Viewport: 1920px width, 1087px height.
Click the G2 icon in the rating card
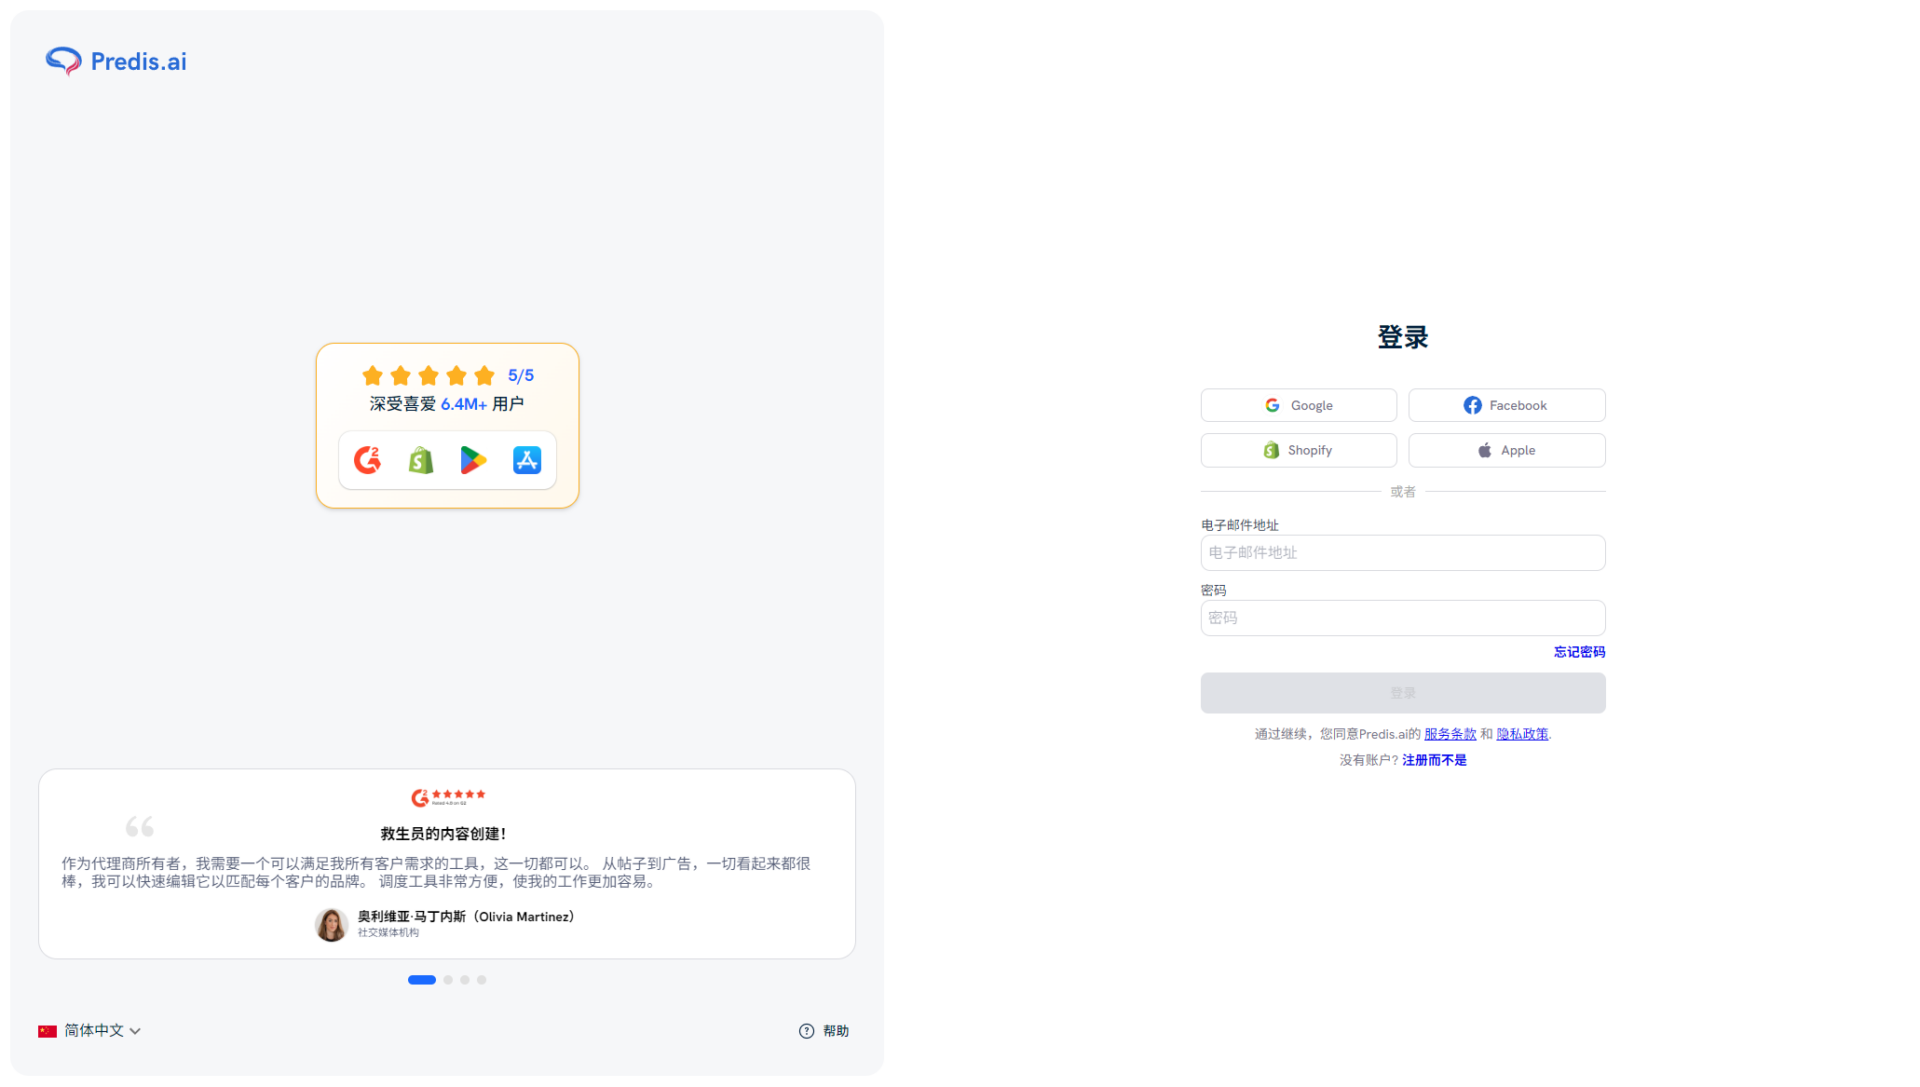click(367, 460)
